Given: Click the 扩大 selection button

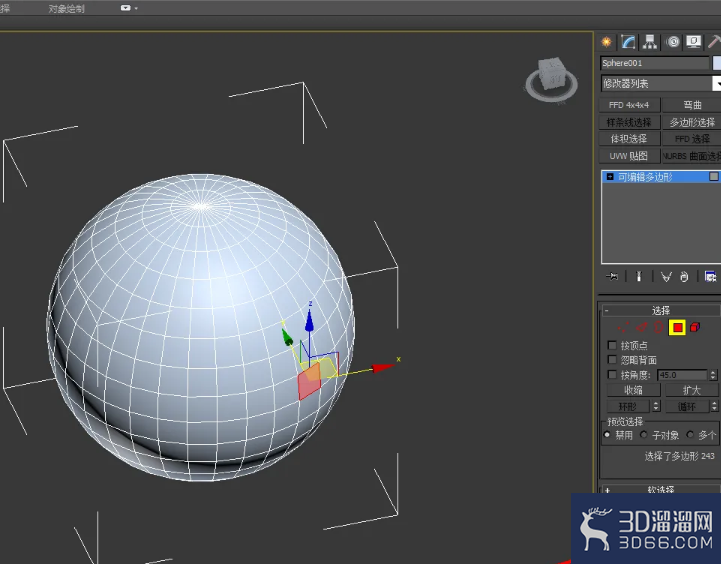Looking at the screenshot, I should click(x=692, y=390).
